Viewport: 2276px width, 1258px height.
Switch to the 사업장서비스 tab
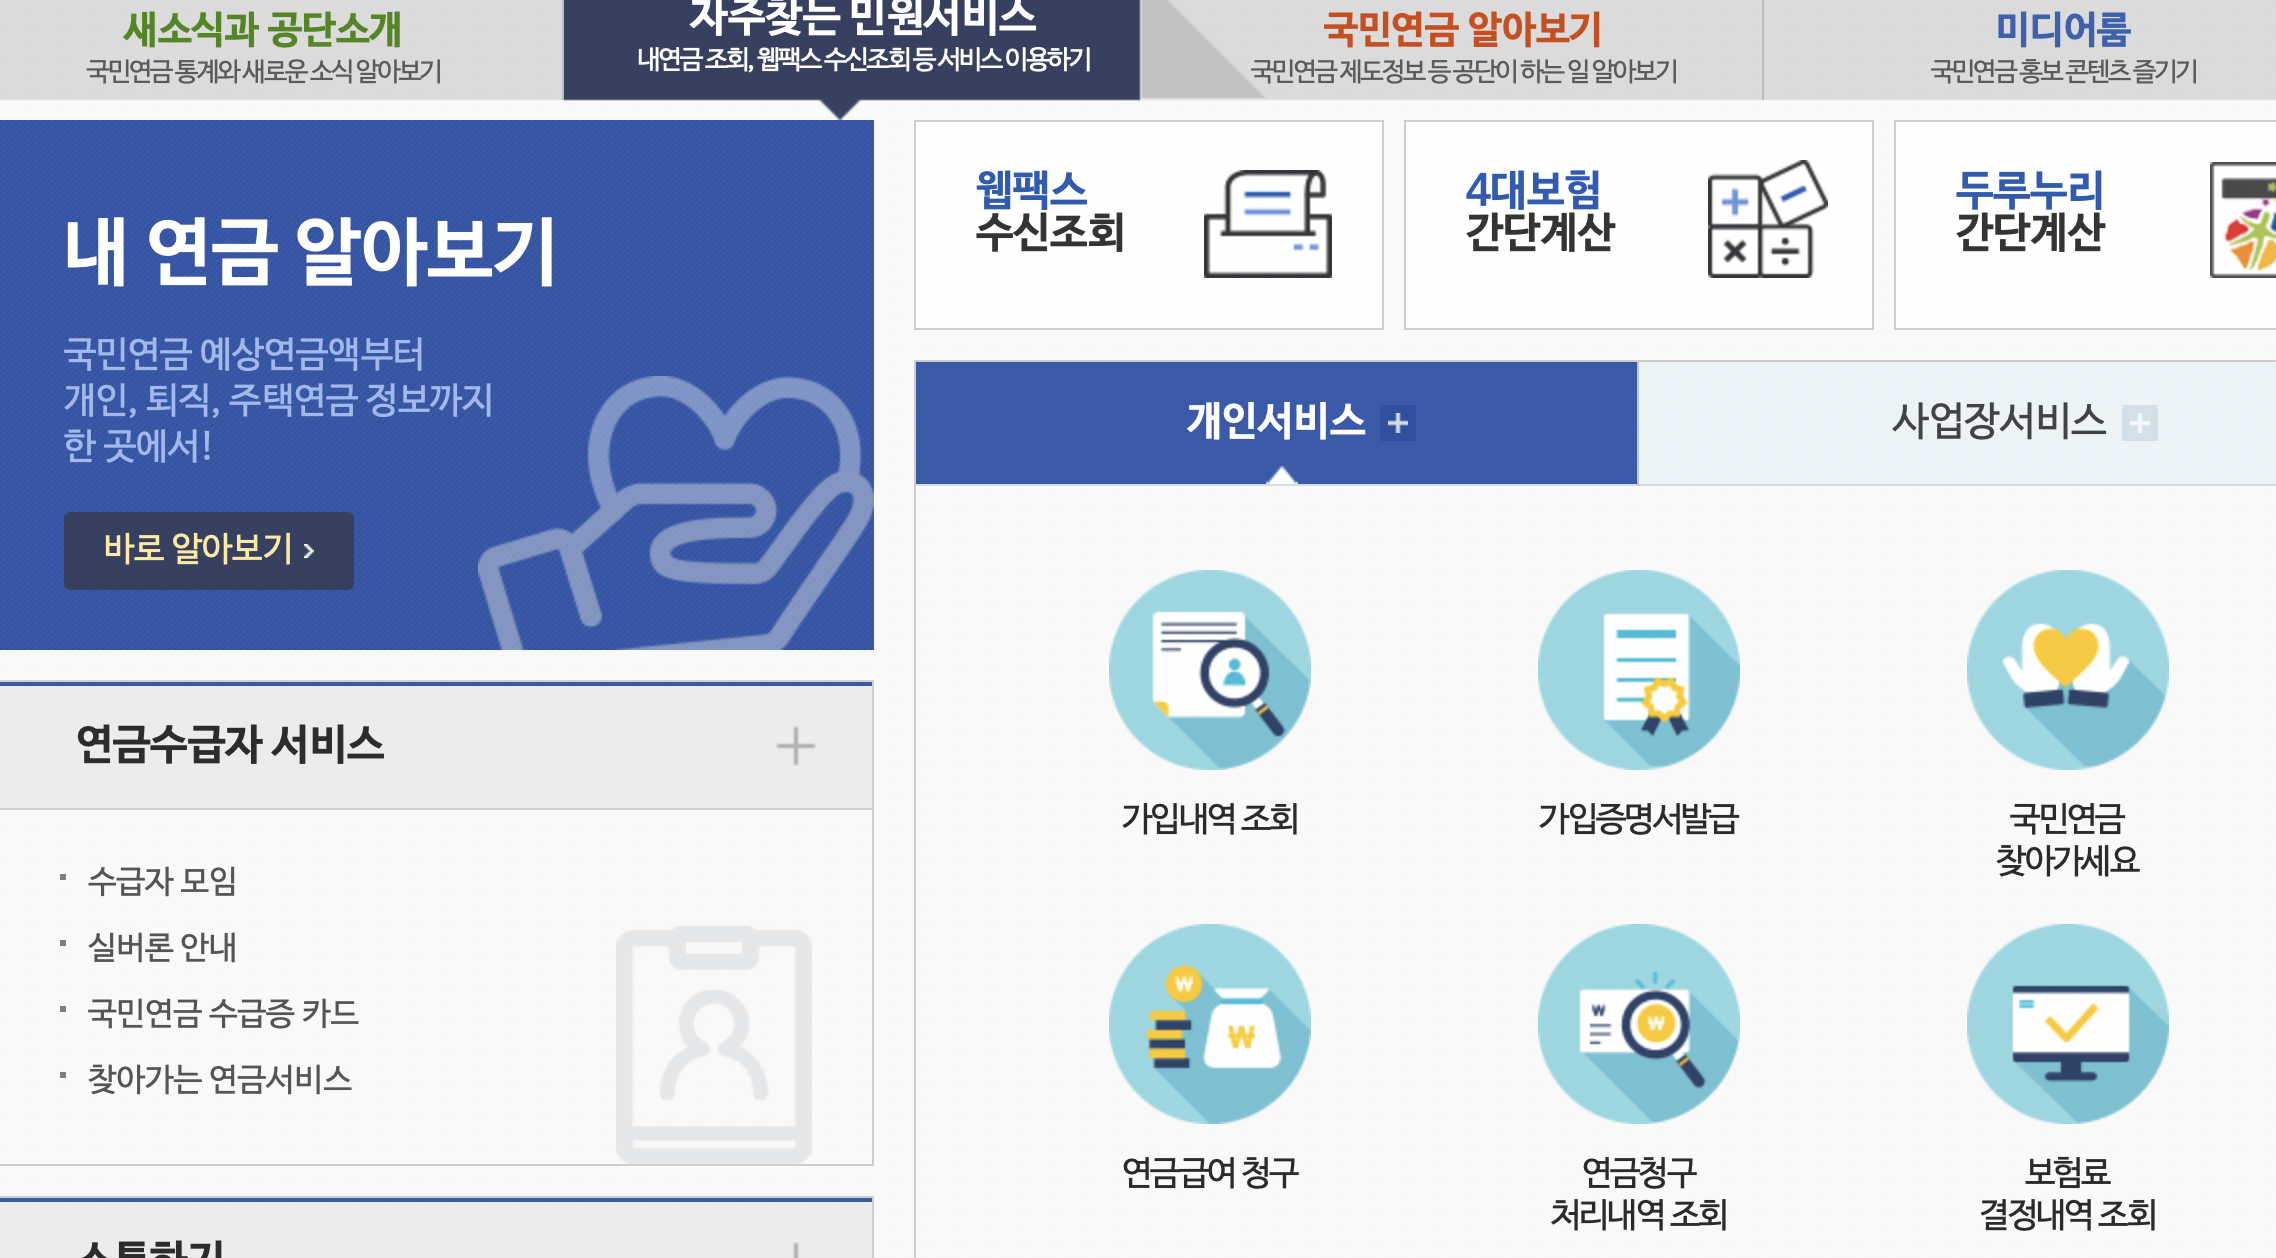point(1996,422)
